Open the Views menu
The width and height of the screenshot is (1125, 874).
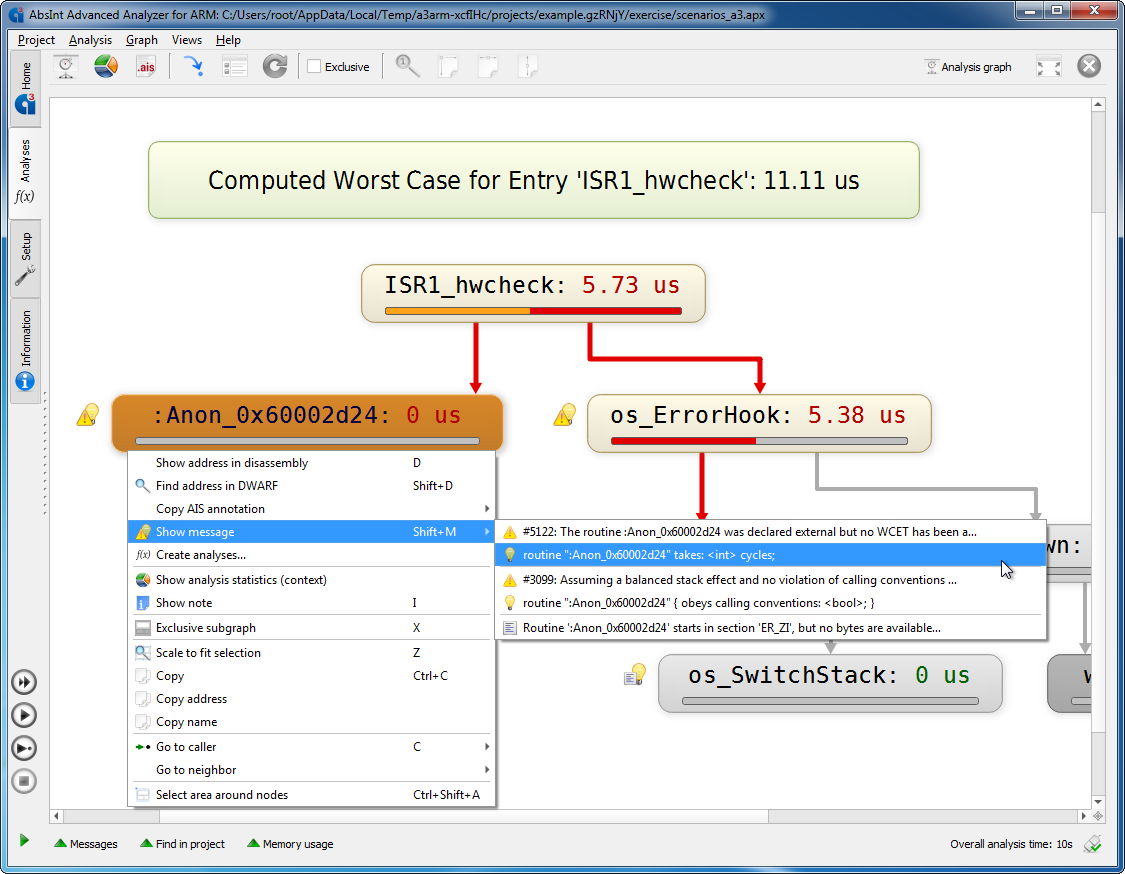(x=187, y=40)
